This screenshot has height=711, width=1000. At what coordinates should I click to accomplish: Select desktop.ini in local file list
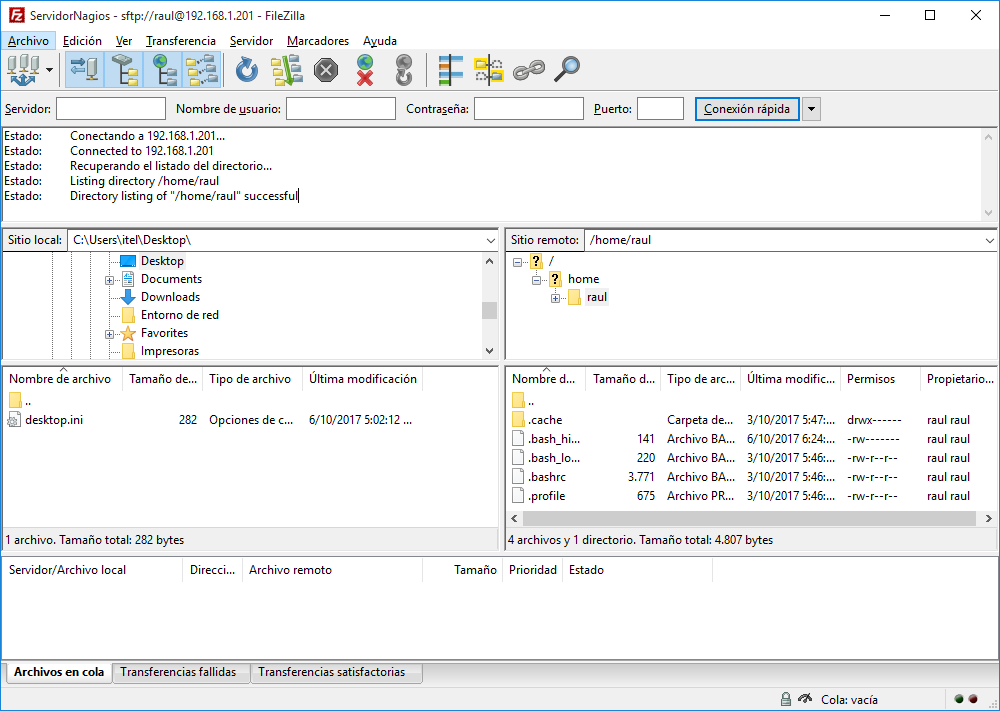(54, 420)
